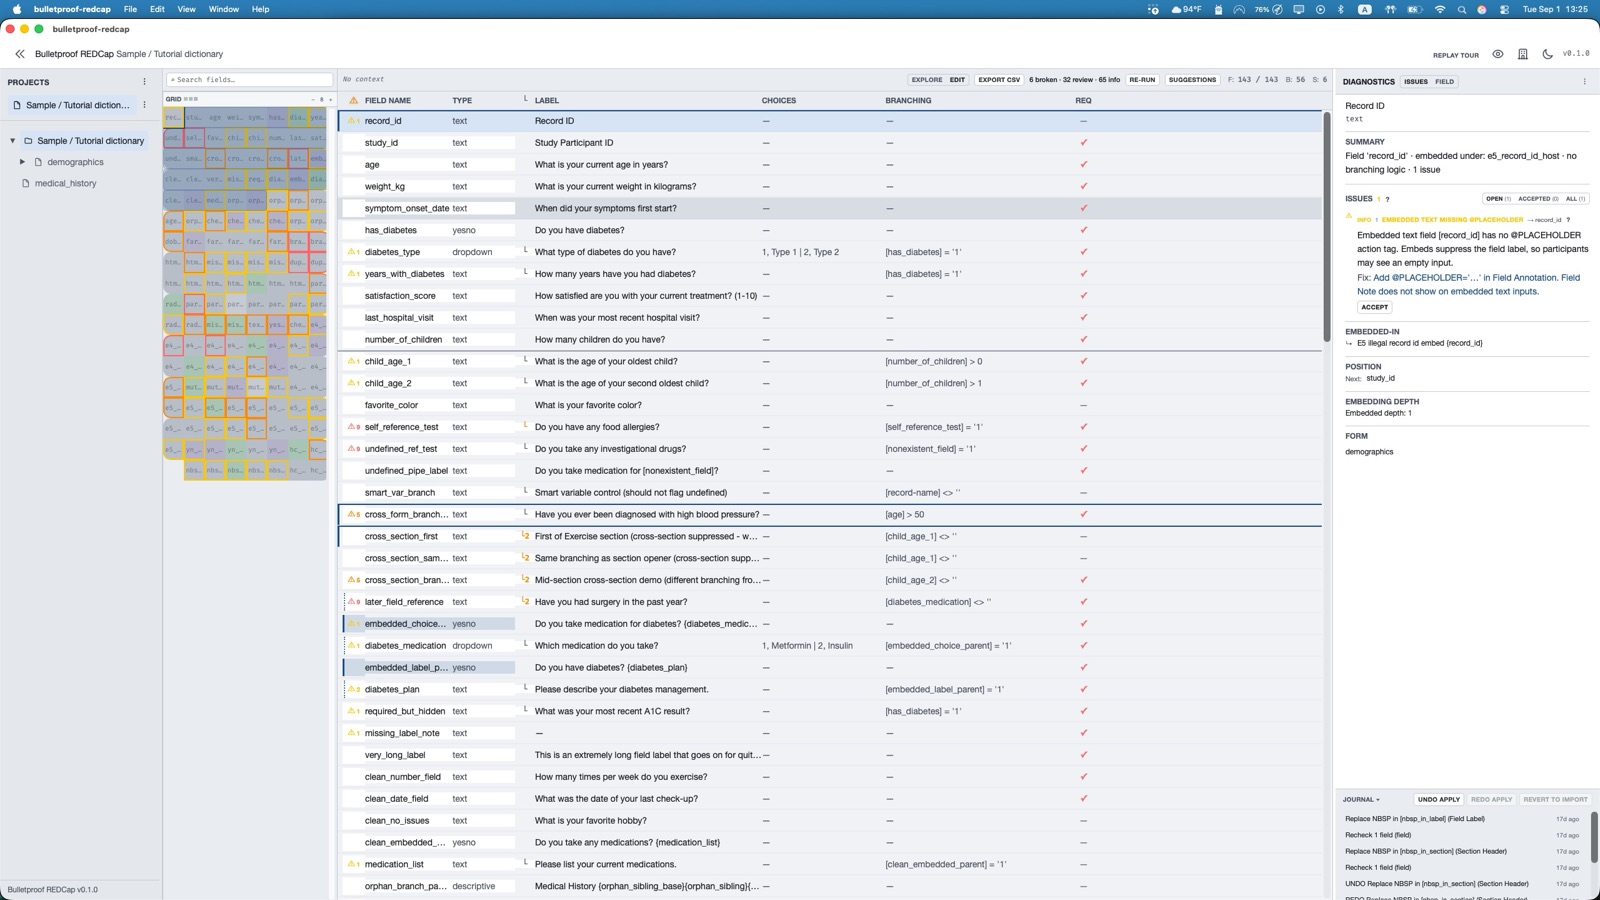The image size is (1600, 900).
Task: Open the Edit menu in the menu bar
Action: tap(157, 9)
